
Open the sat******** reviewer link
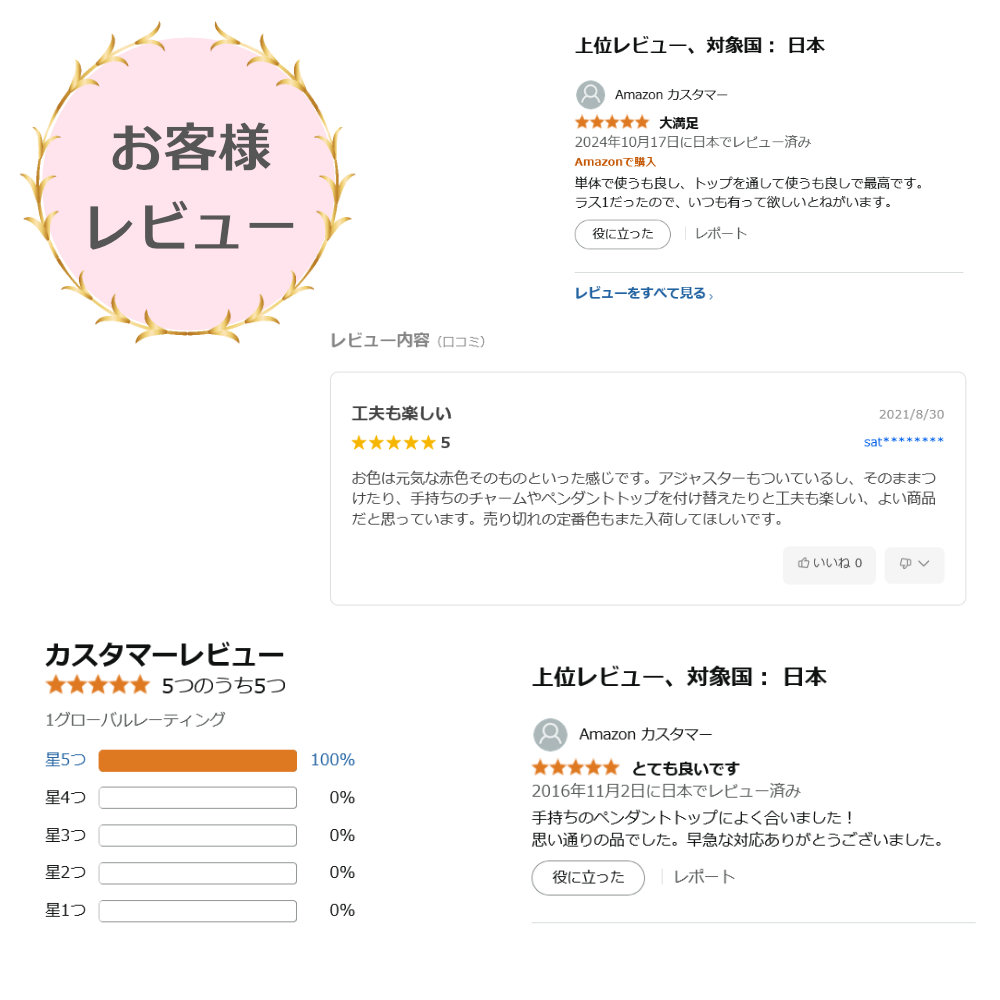click(x=904, y=442)
